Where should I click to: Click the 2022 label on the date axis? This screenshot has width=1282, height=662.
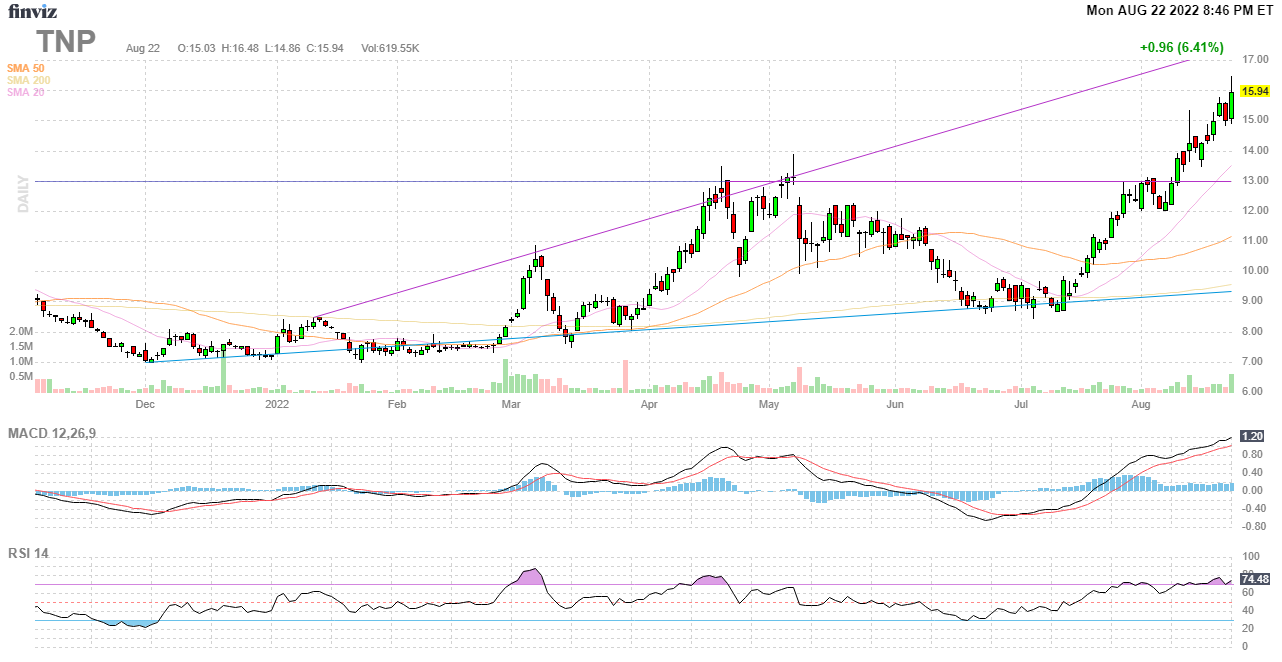click(x=276, y=405)
